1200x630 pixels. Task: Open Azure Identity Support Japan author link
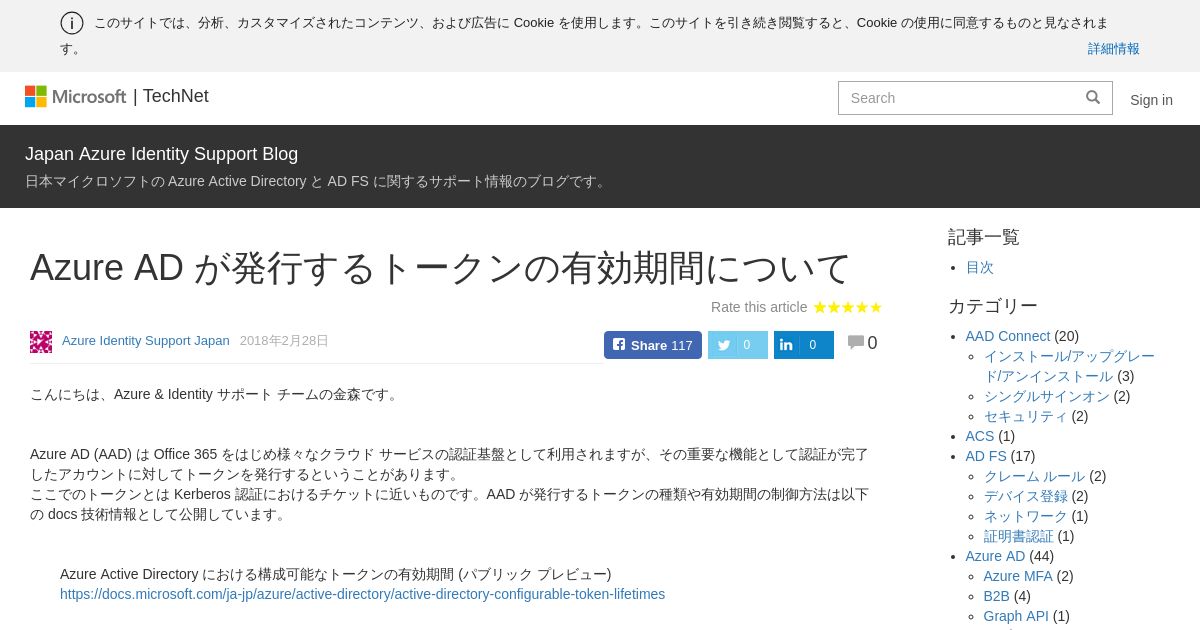(x=146, y=341)
